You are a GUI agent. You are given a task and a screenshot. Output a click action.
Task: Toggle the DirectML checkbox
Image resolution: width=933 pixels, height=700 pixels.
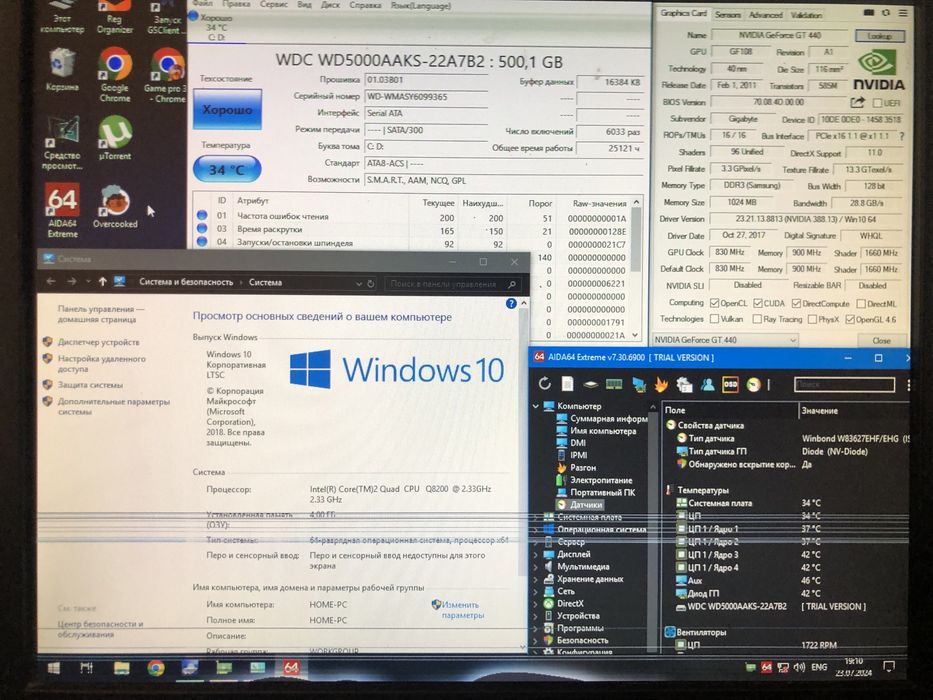click(860, 304)
